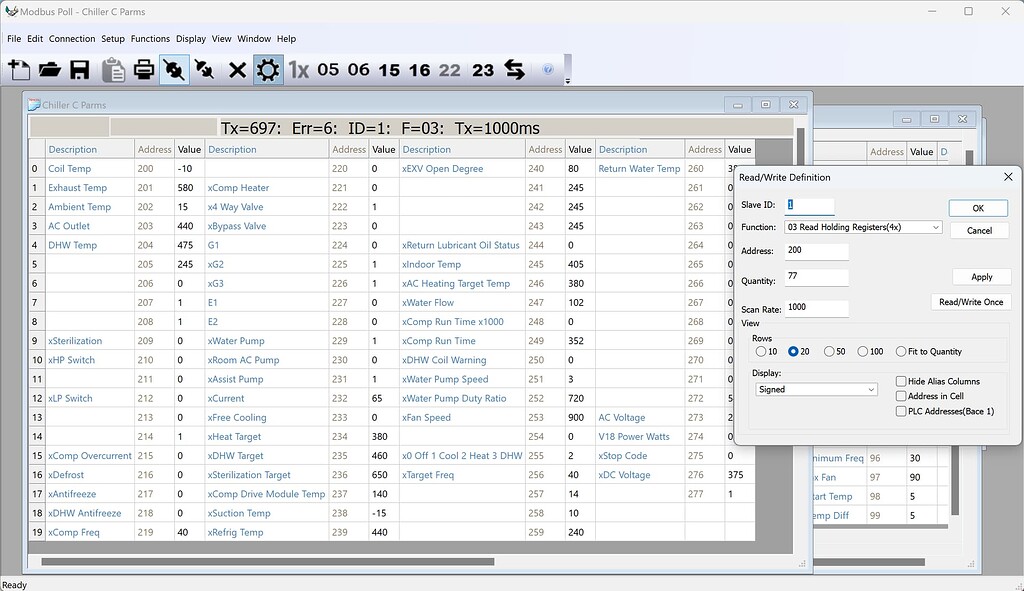Screen dimensions: 1024x591
Task: Click the Modbus Poll app title icon
Action: [11, 11]
